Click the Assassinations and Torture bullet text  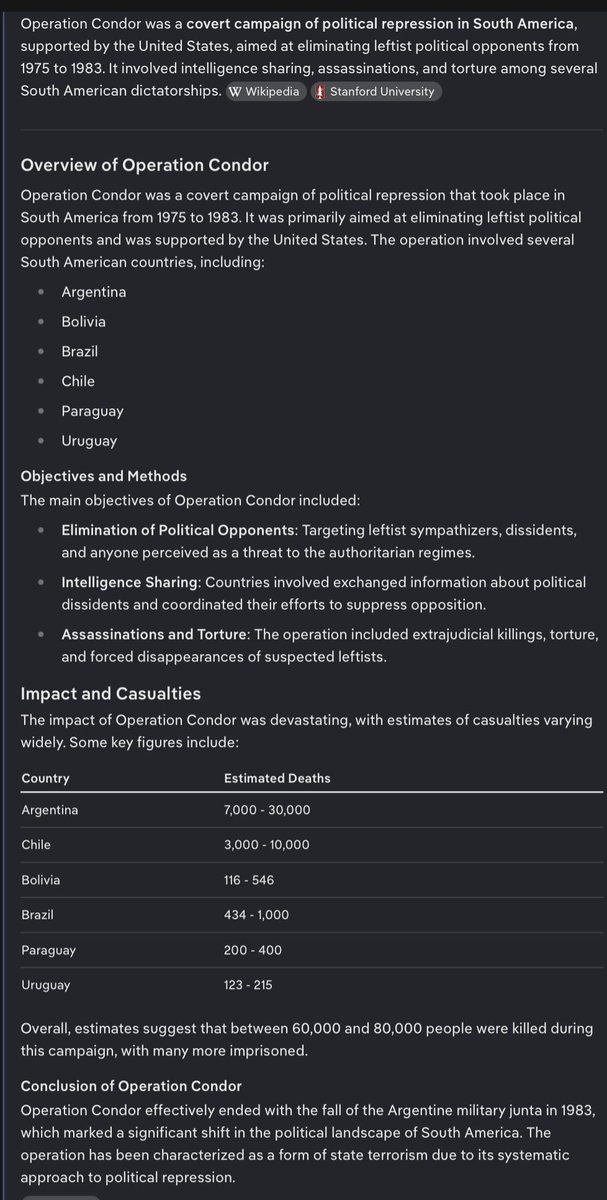[x=154, y=634]
